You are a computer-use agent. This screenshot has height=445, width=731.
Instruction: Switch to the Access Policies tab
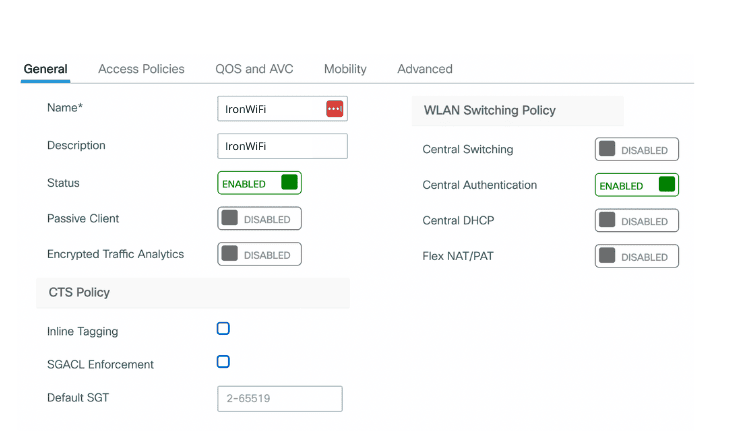coord(141,69)
